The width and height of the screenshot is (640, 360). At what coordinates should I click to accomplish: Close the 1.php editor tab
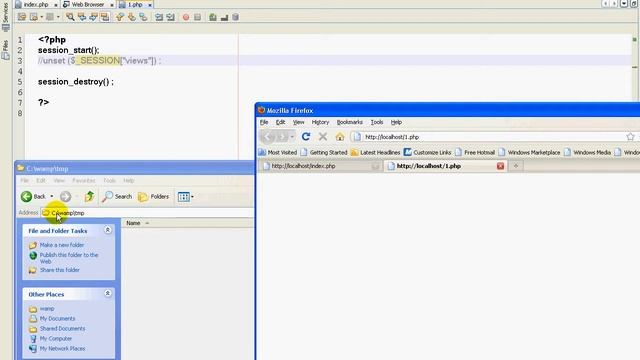coord(150,5)
